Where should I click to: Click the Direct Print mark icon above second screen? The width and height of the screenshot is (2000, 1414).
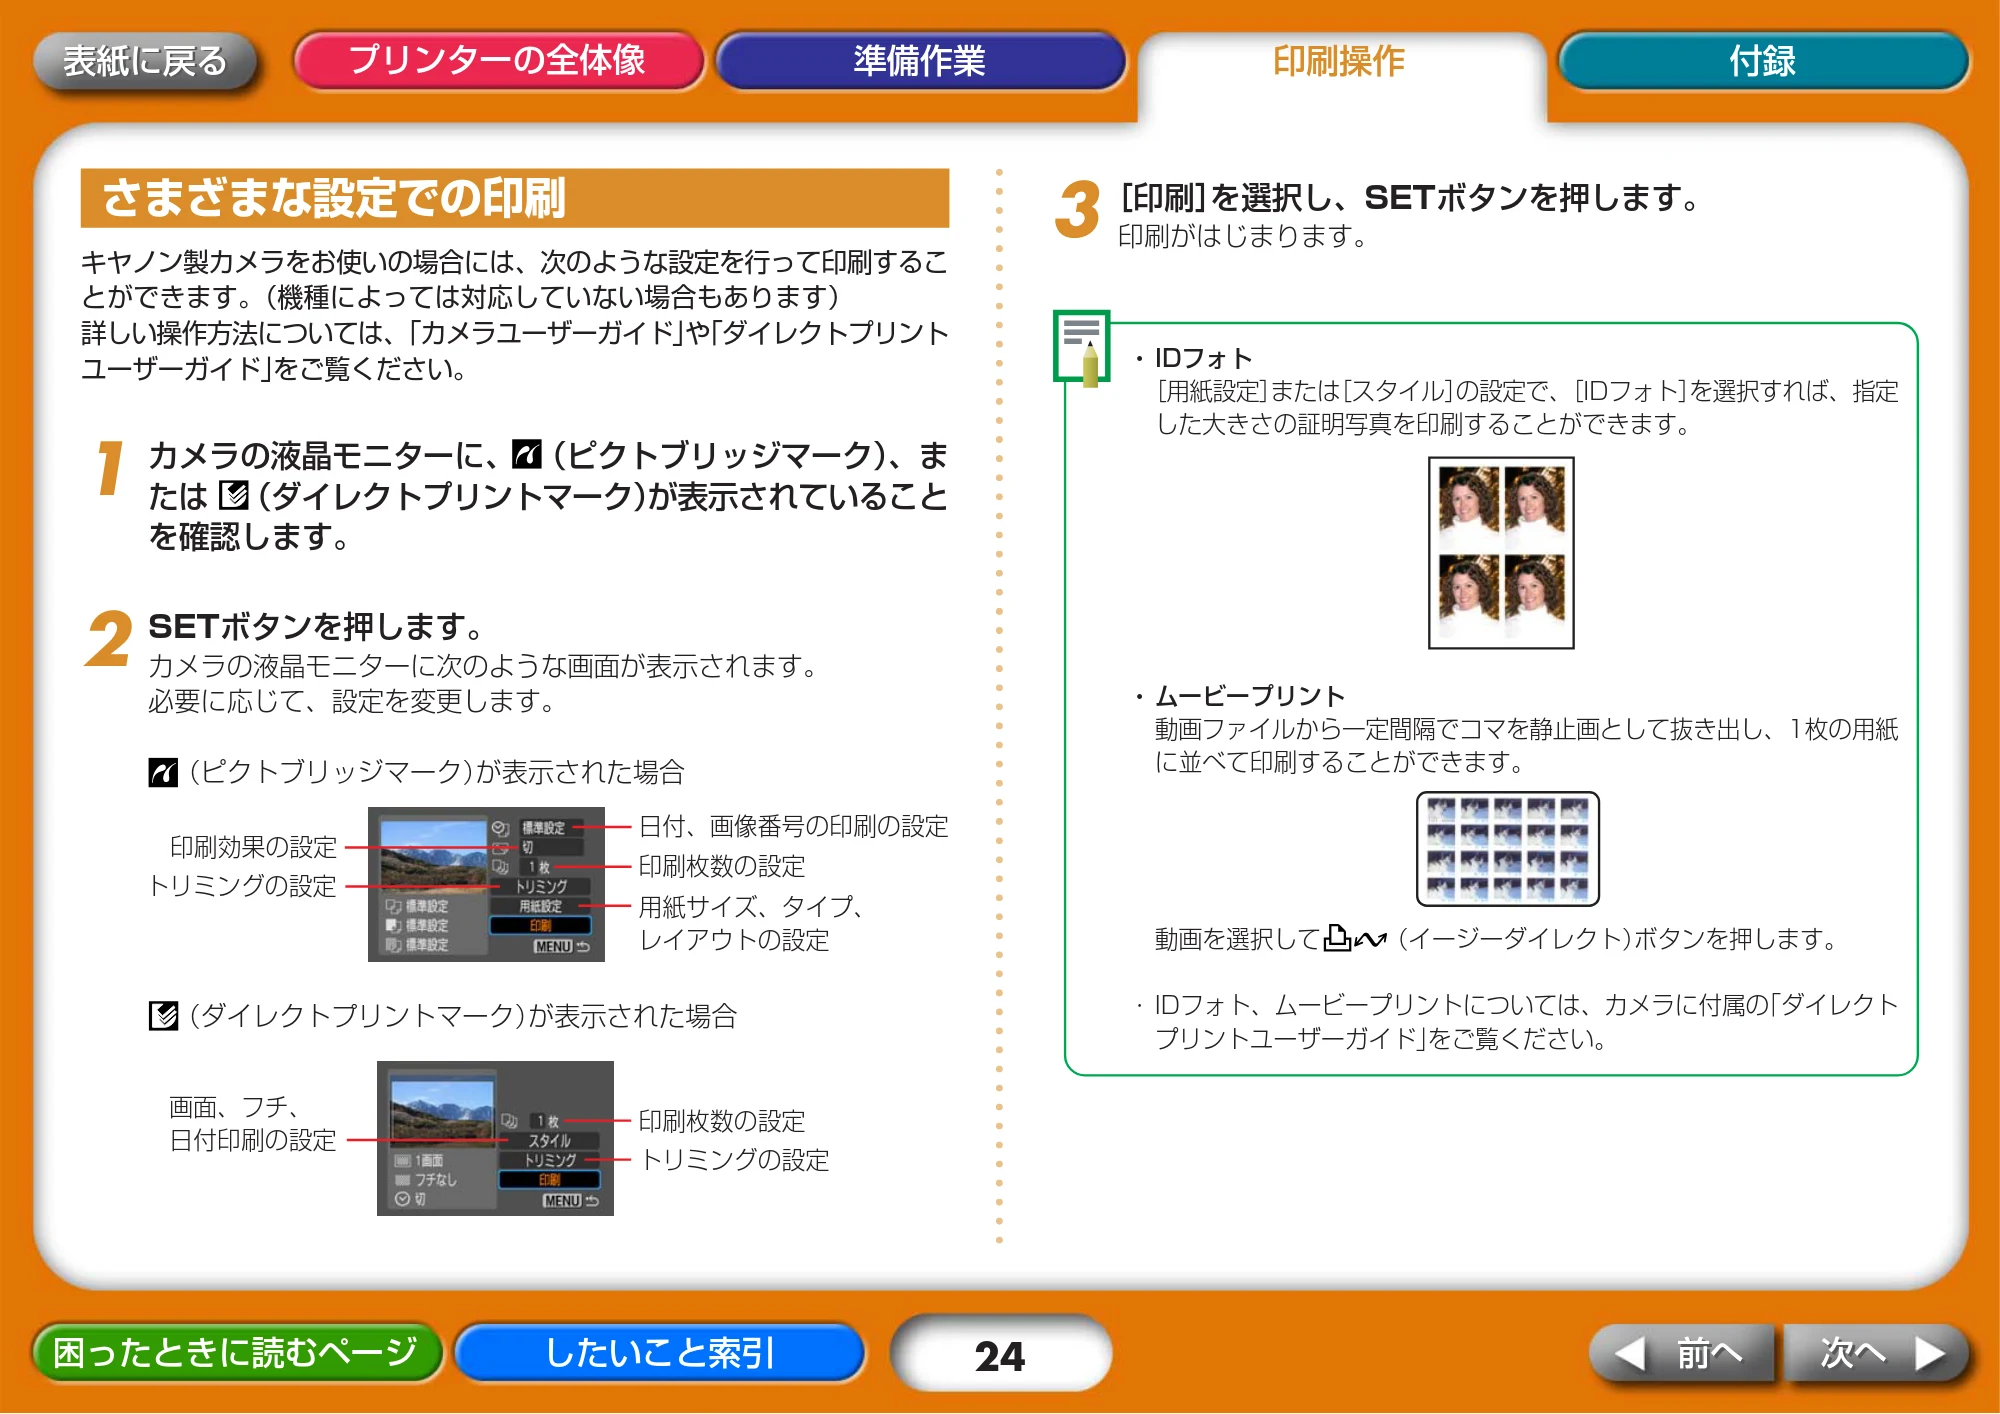point(163,1016)
